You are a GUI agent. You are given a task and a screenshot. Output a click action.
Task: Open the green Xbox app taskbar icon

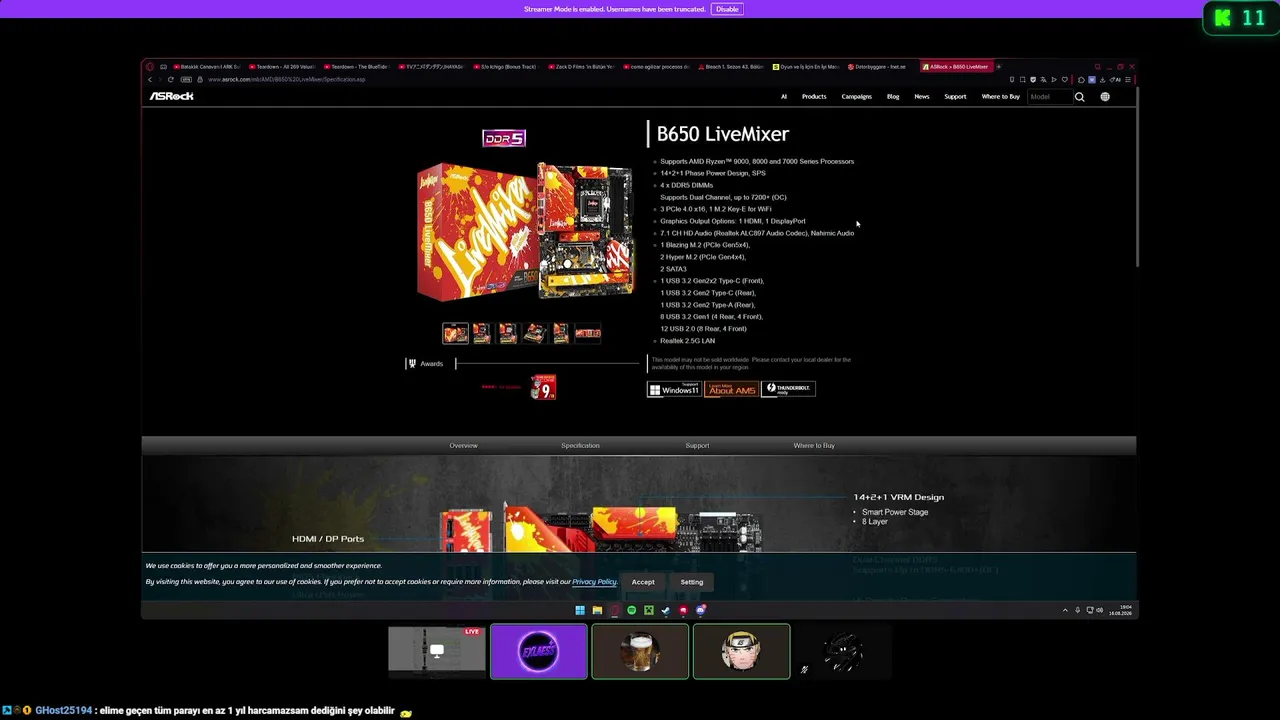point(649,610)
